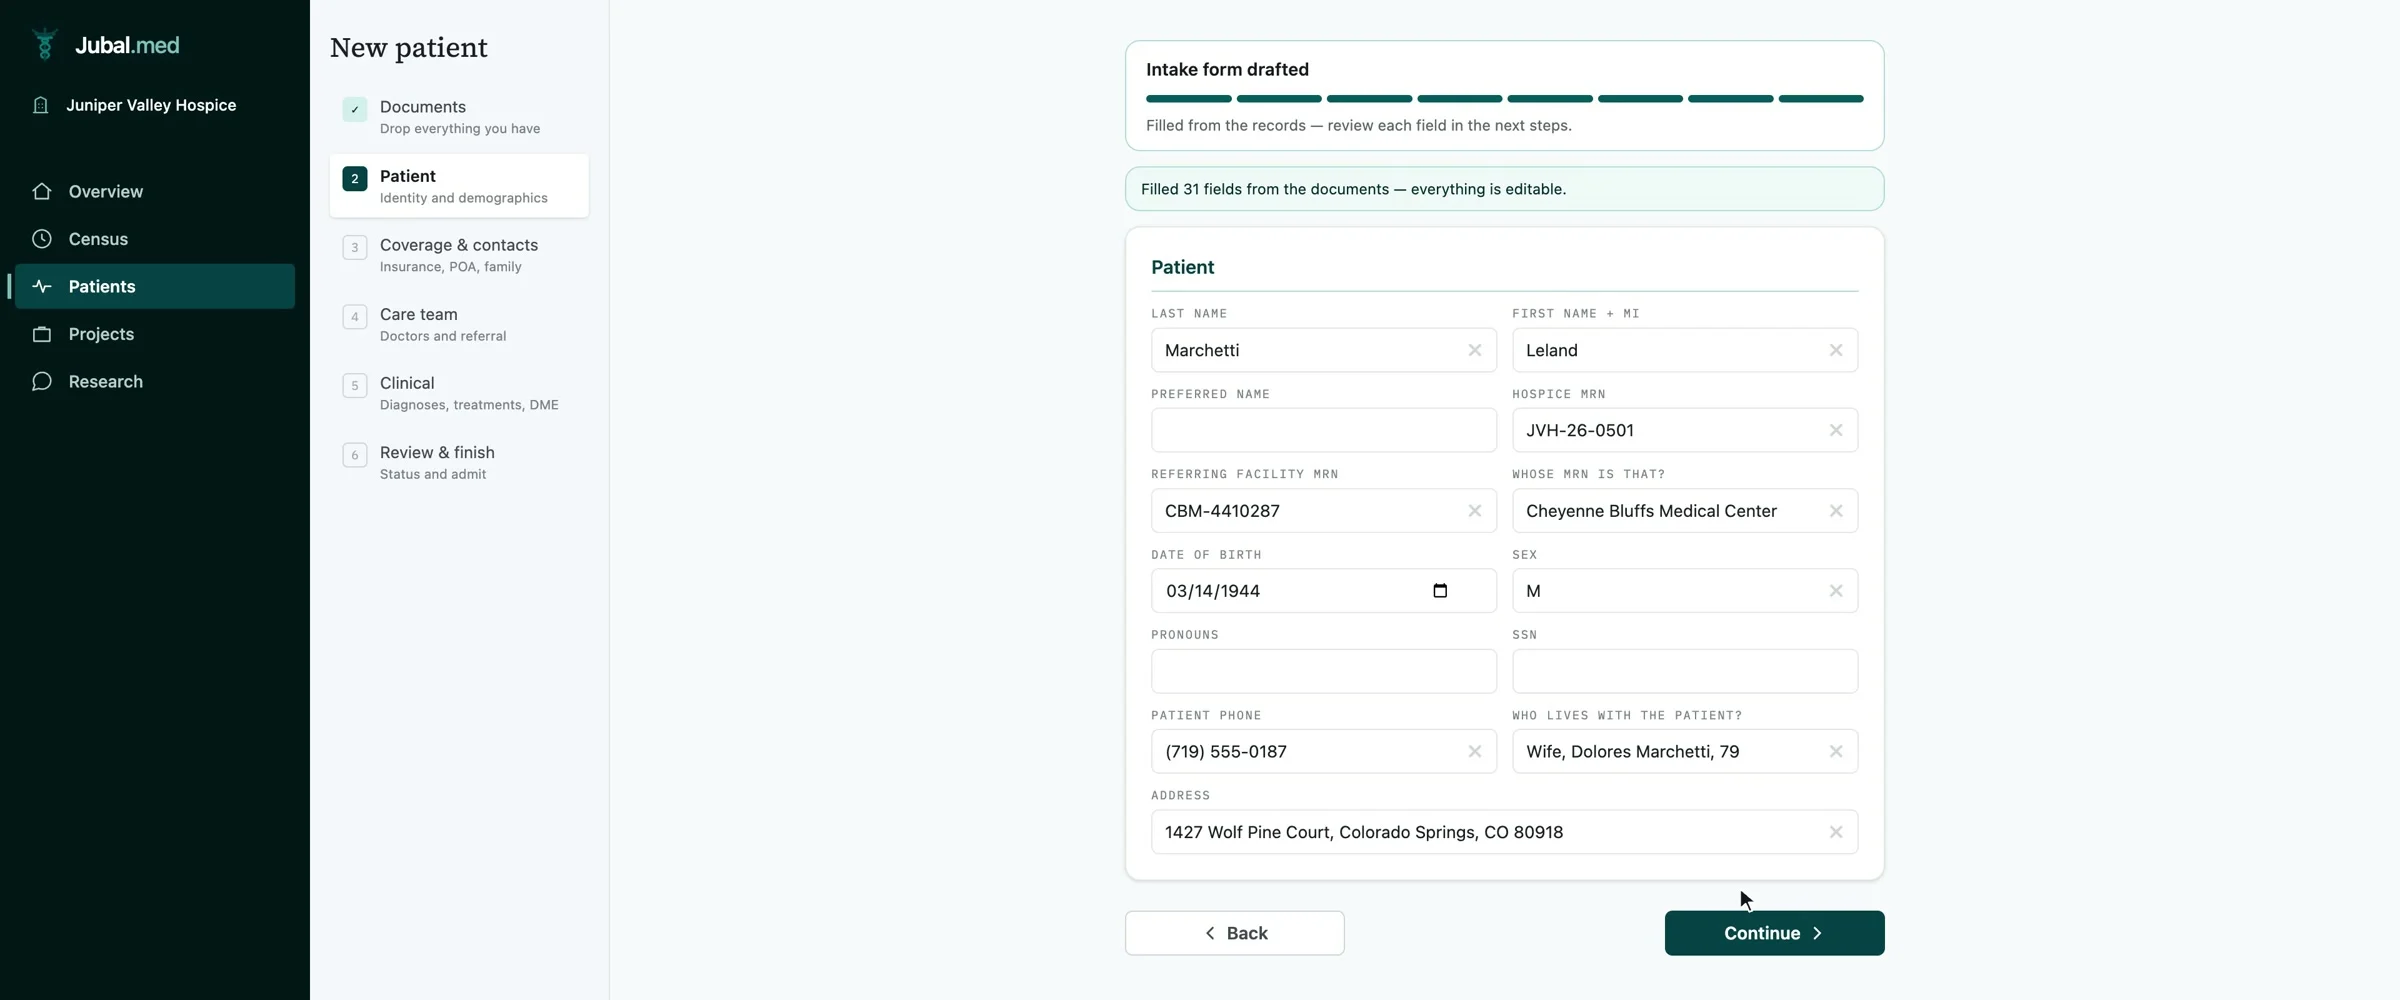Clear the First Name field with its X
The height and width of the screenshot is (1000, 2400).
1835,350
